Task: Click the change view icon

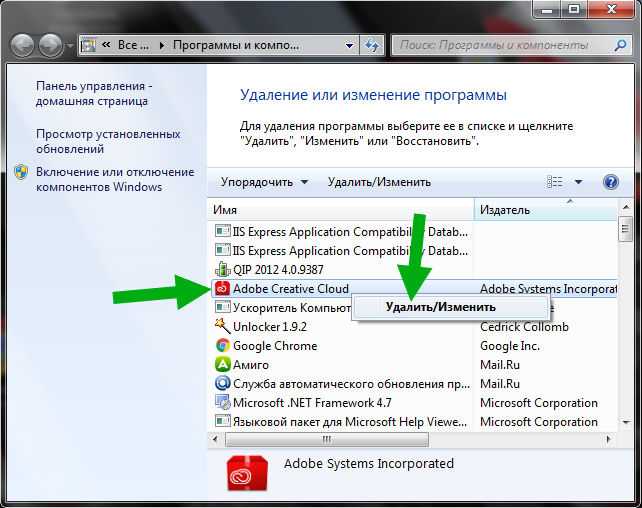Action: pos(555,181)
